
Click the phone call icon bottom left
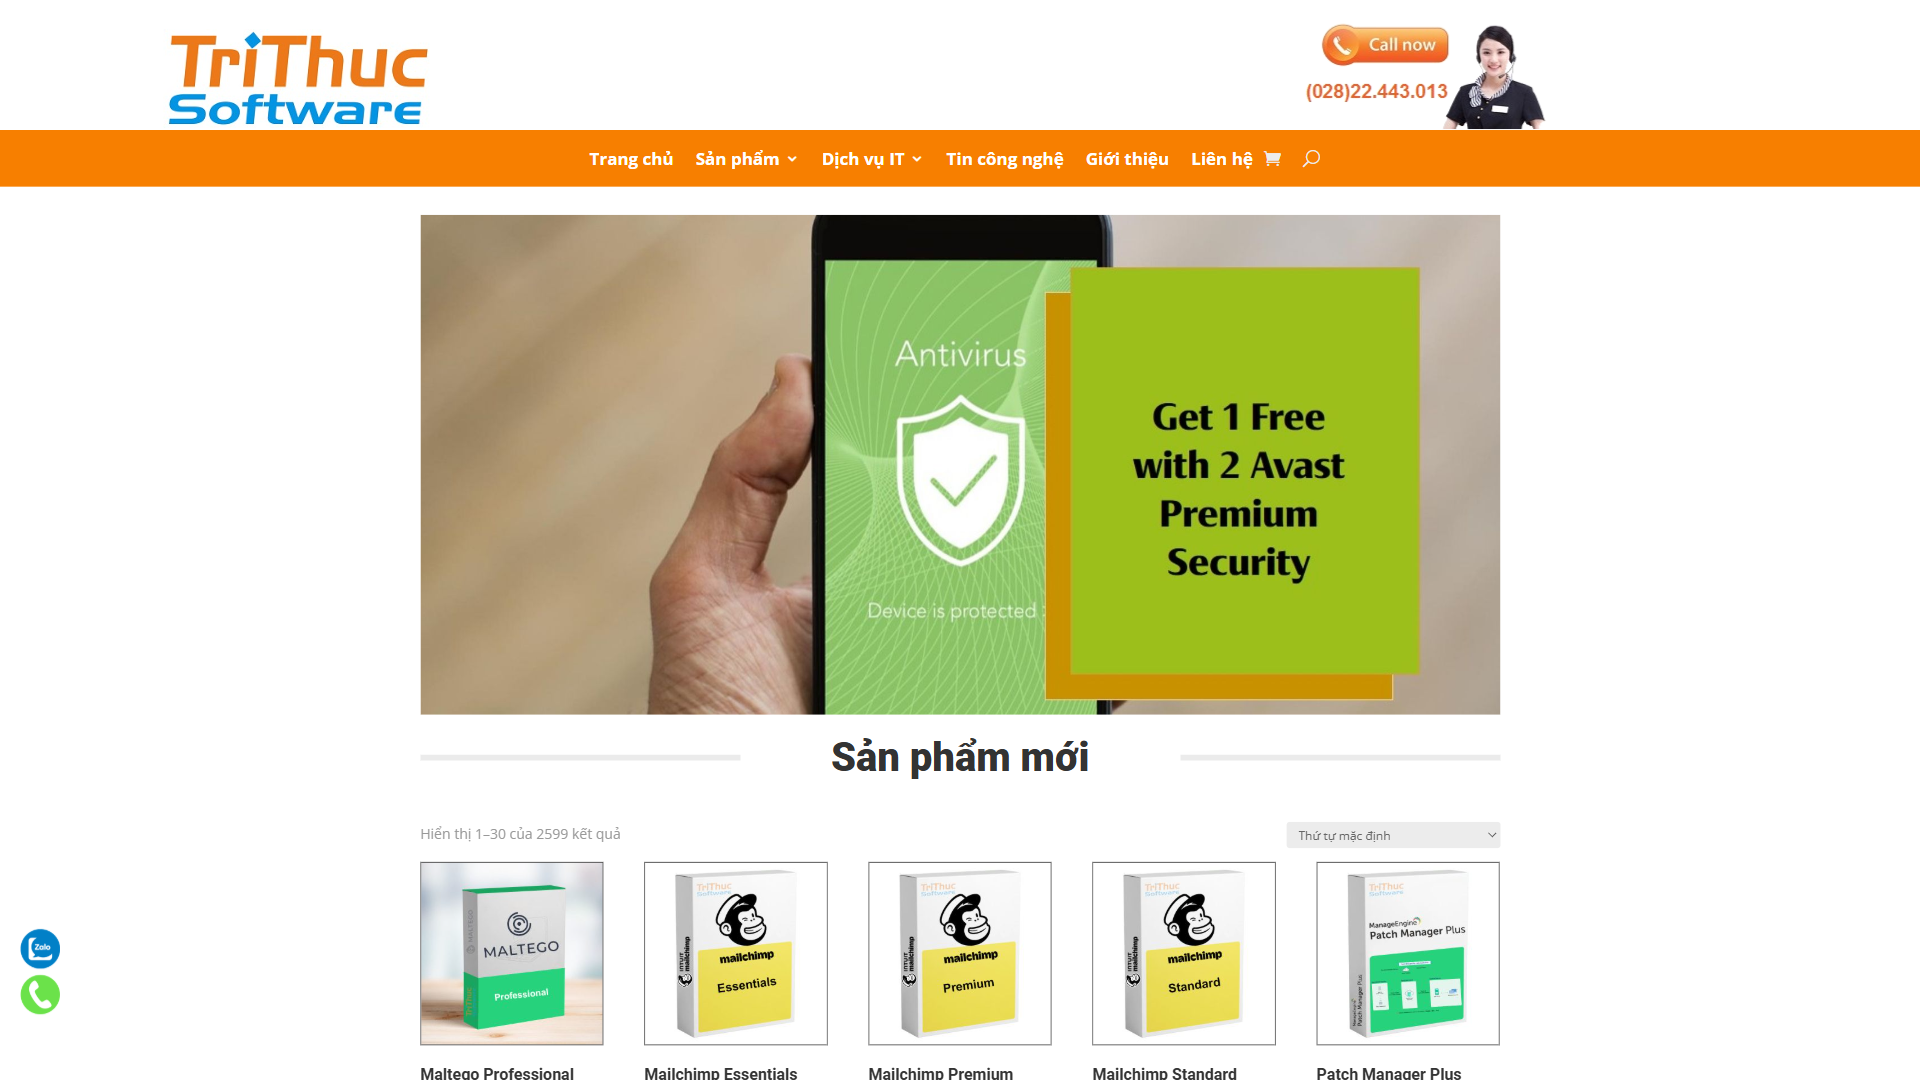[41, 994]
